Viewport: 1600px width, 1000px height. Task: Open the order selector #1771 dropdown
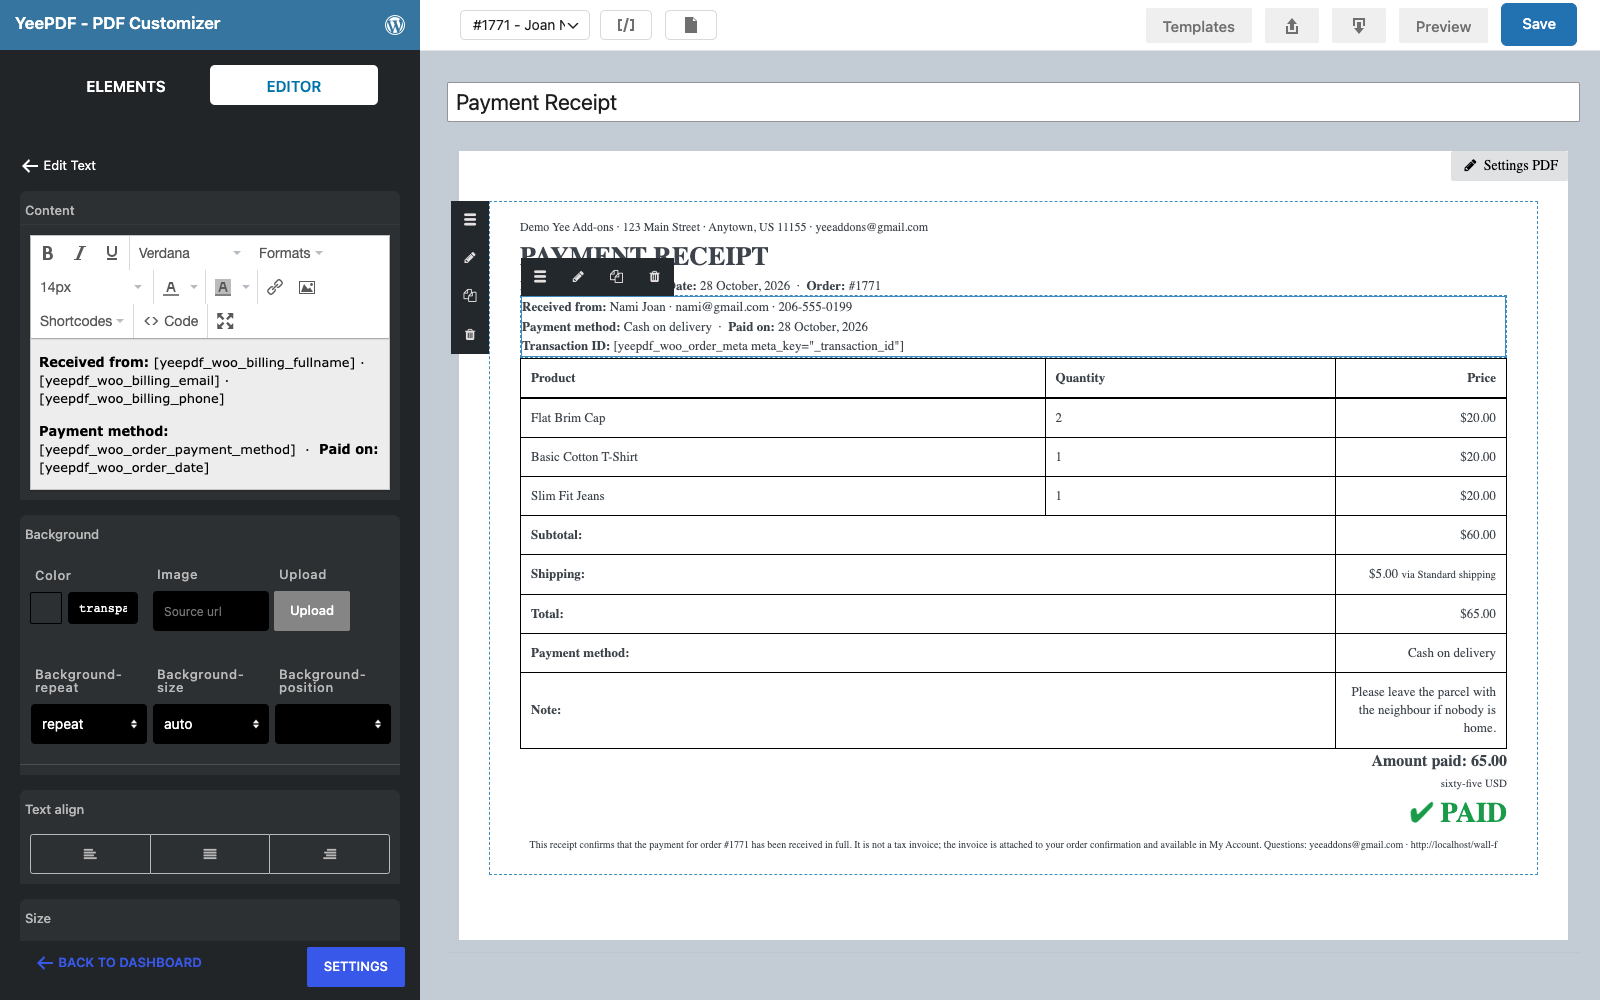(x=525, y=25)
